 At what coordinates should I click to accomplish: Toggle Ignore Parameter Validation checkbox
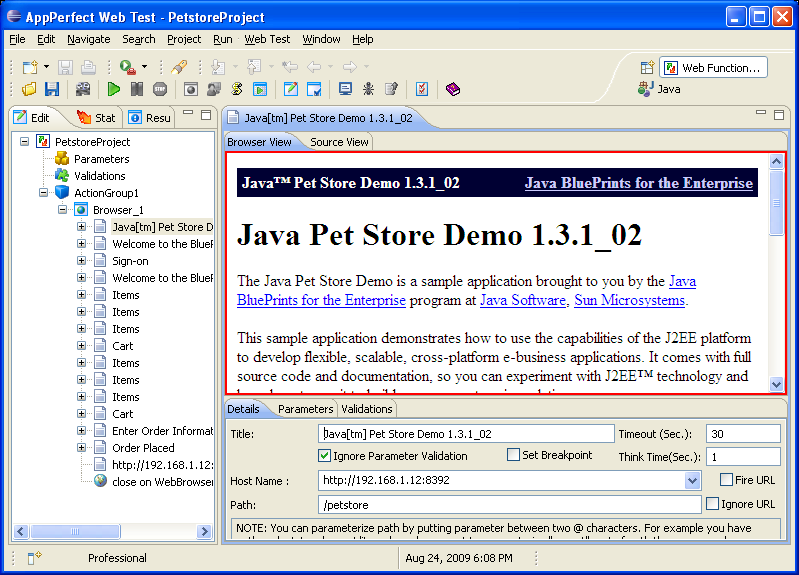pos(324,455)
